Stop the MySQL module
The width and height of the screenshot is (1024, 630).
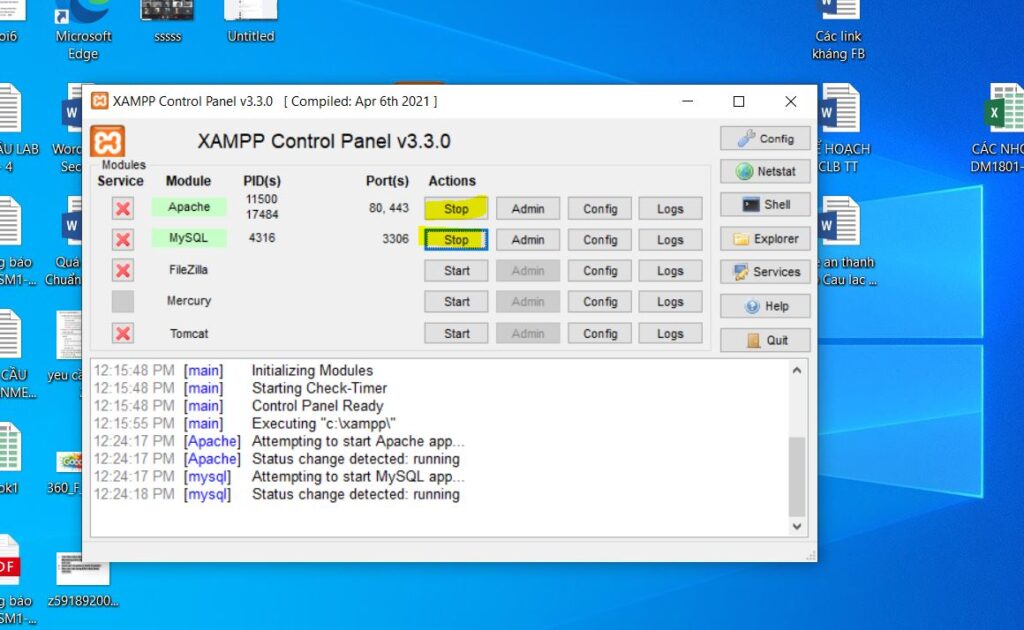click(x=456, y=240)
